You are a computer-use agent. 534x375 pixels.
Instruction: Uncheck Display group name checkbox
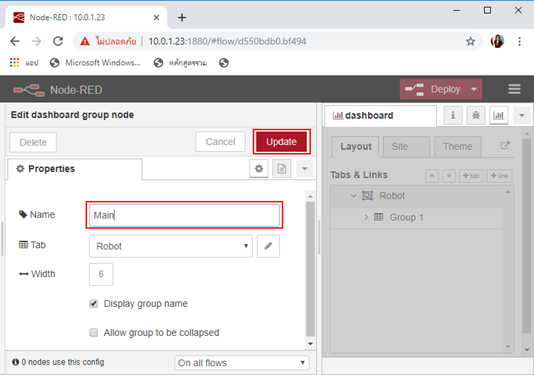tap(94, 303)
